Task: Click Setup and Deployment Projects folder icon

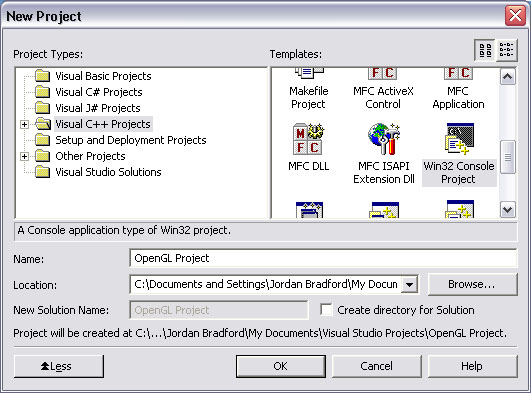Action: [x=43, y=140]
